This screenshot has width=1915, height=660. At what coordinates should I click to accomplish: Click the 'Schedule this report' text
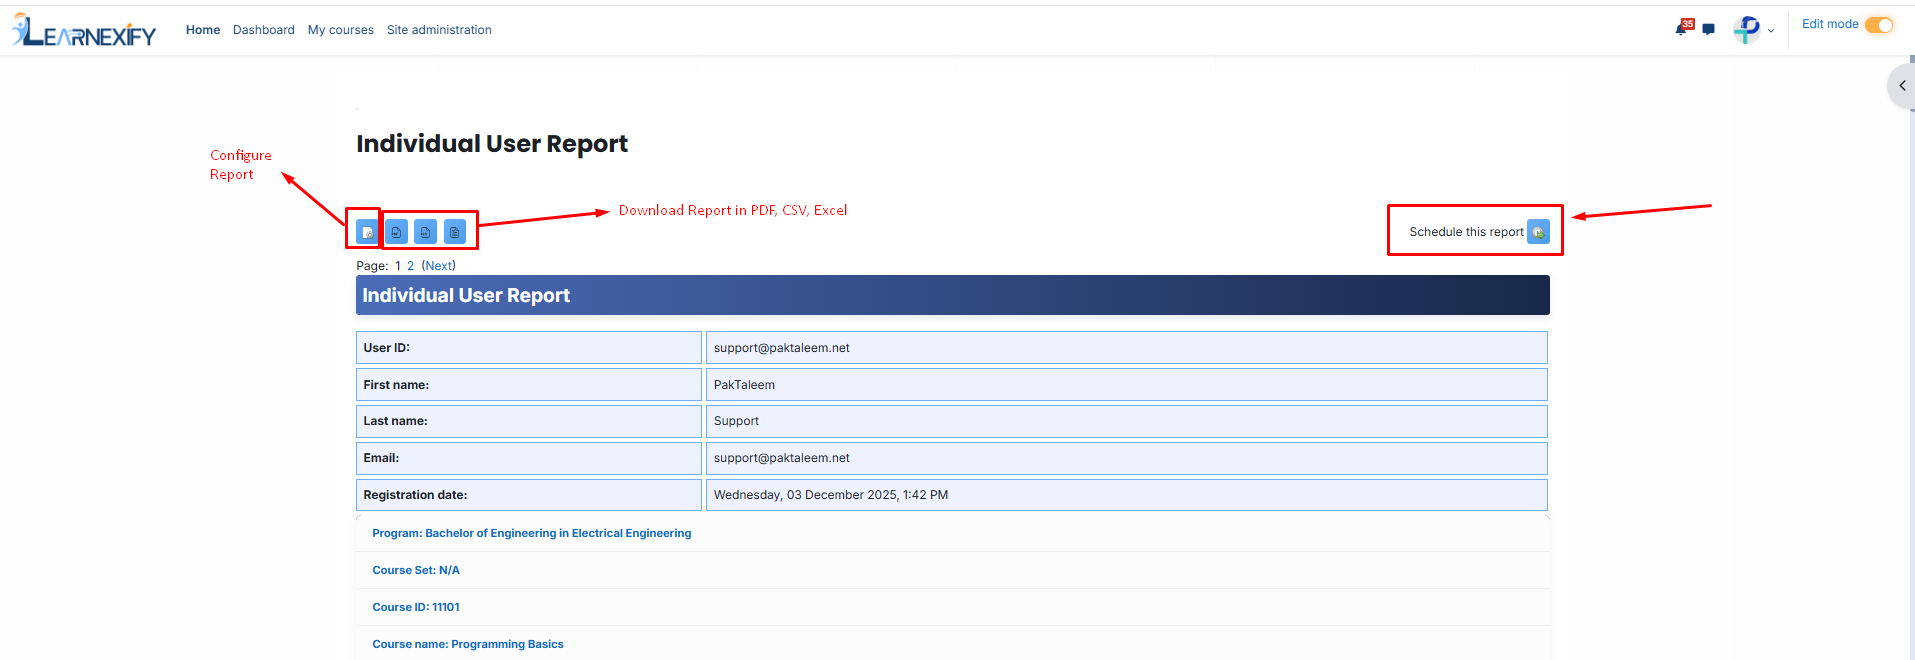(x=1466, y=232)
